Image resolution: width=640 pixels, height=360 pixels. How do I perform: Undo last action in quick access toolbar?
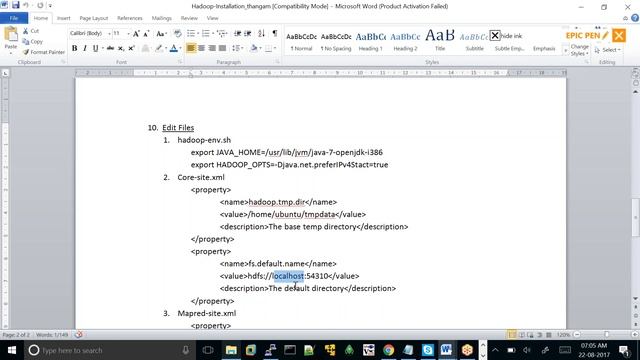coord(26,5)
